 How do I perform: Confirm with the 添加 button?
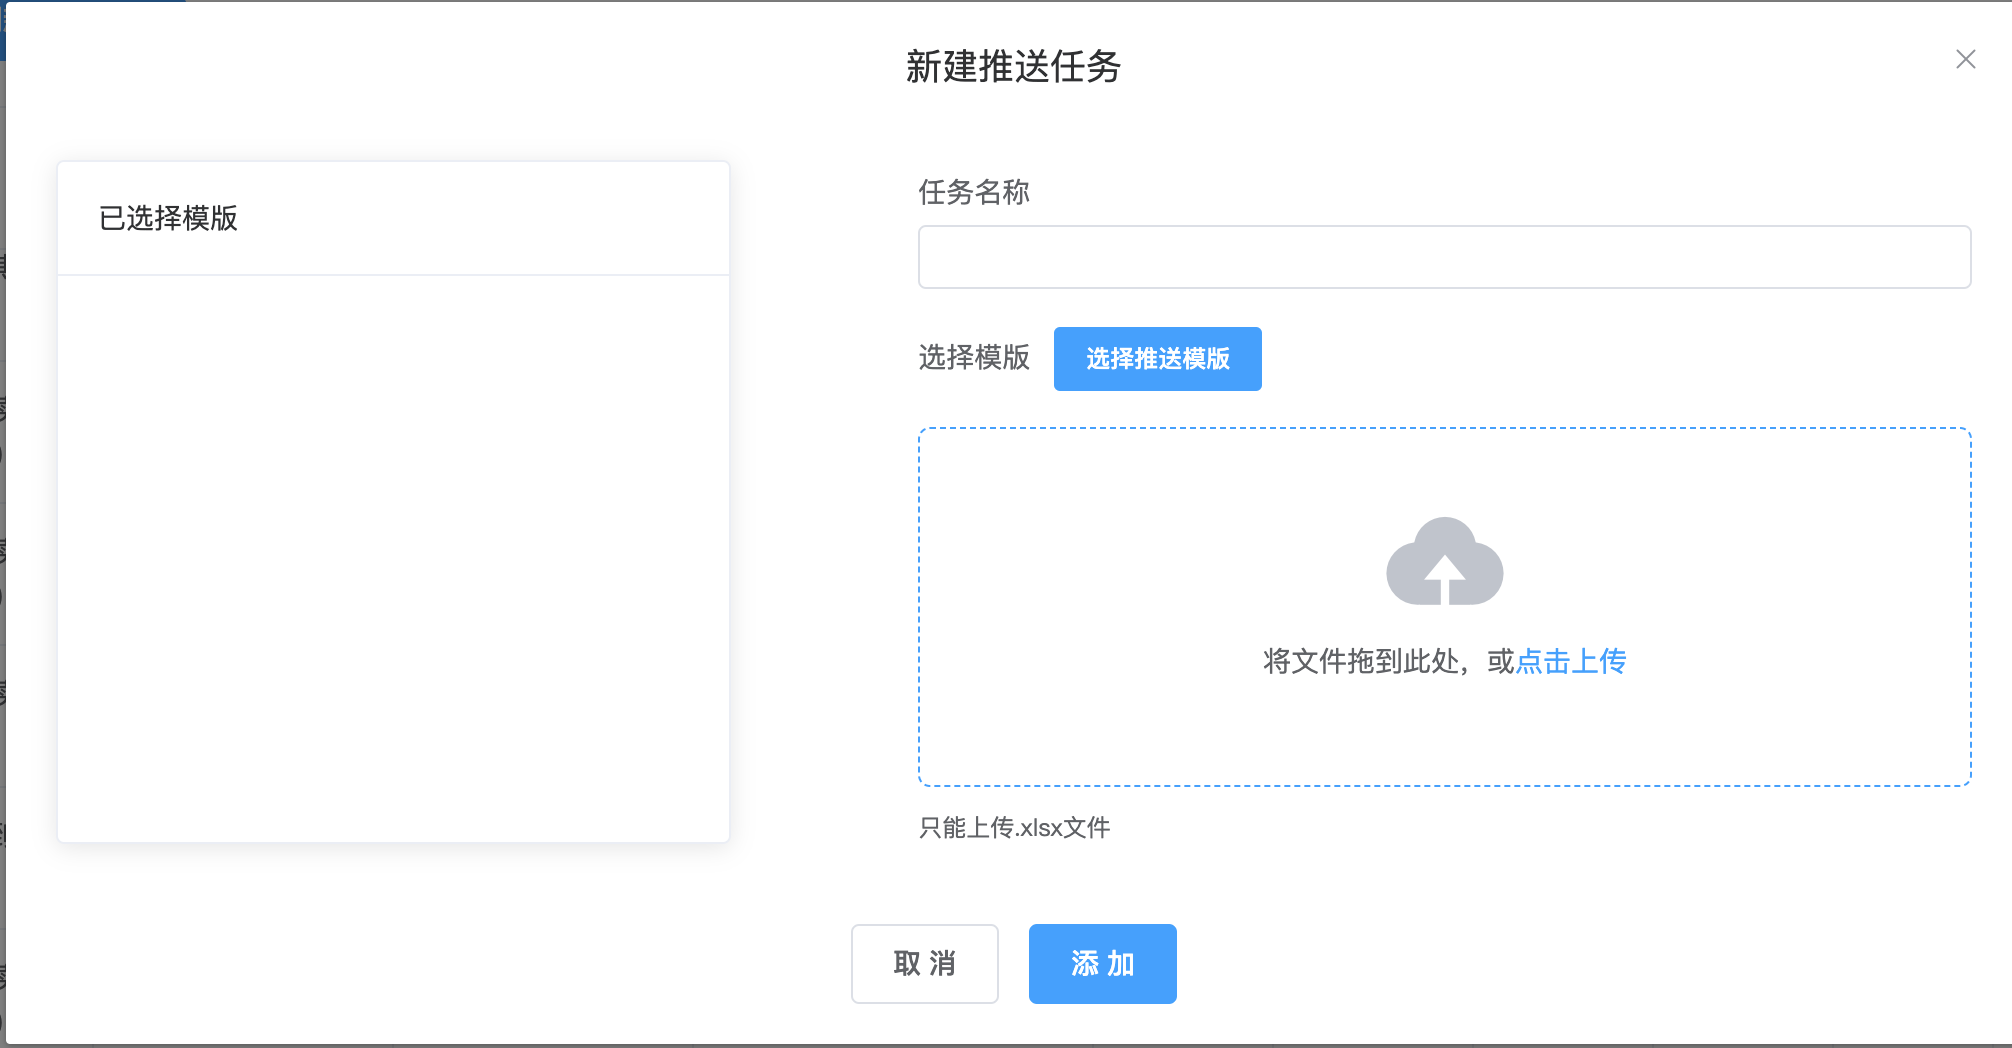(1102, 963)
